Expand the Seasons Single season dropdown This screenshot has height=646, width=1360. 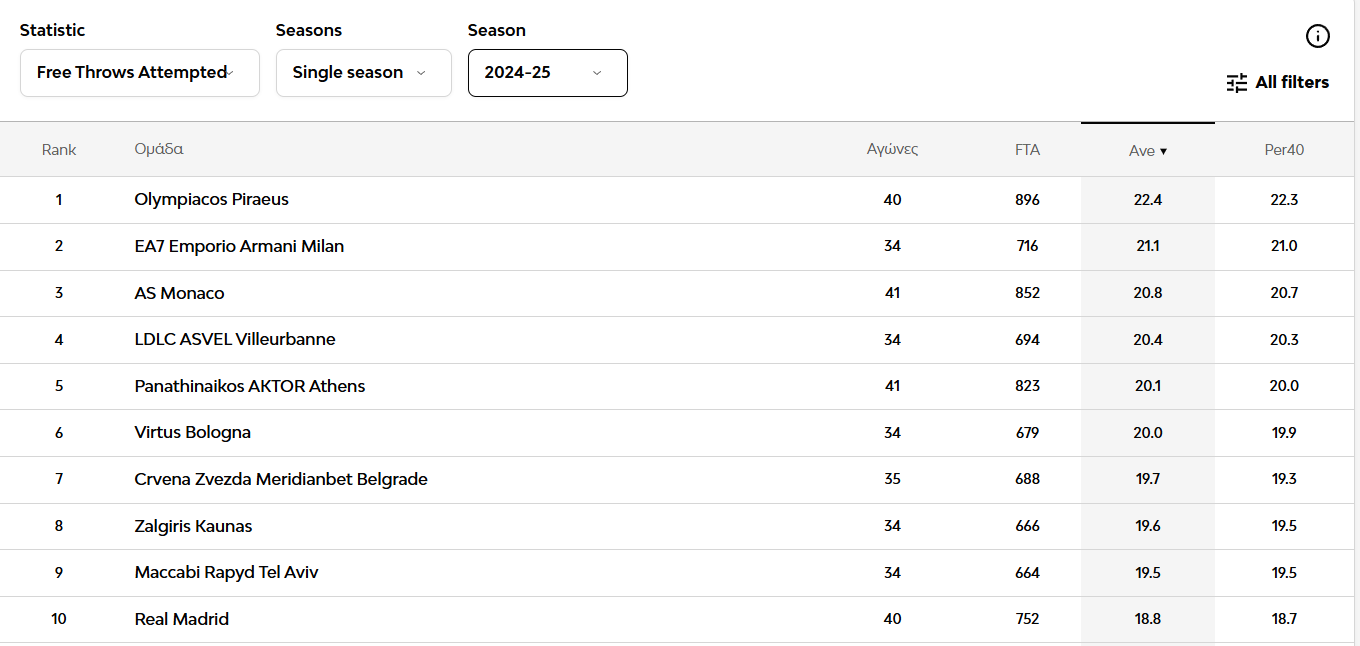363,73
